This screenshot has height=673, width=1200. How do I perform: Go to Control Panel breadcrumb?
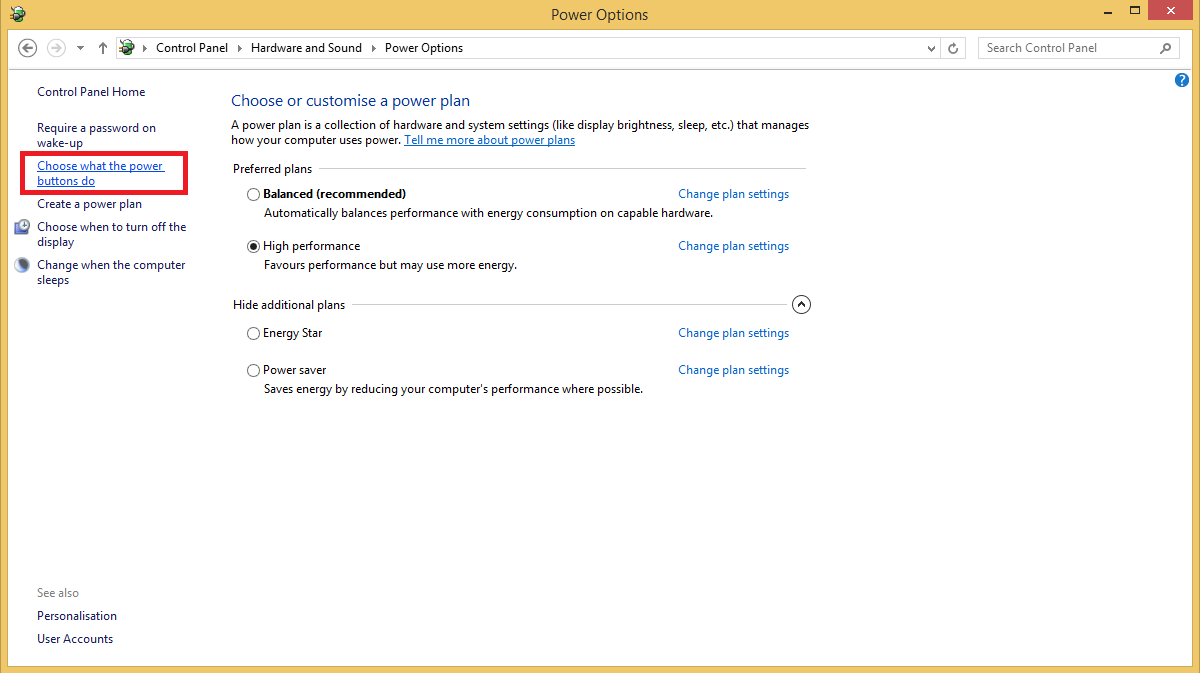tap(192, 48)
